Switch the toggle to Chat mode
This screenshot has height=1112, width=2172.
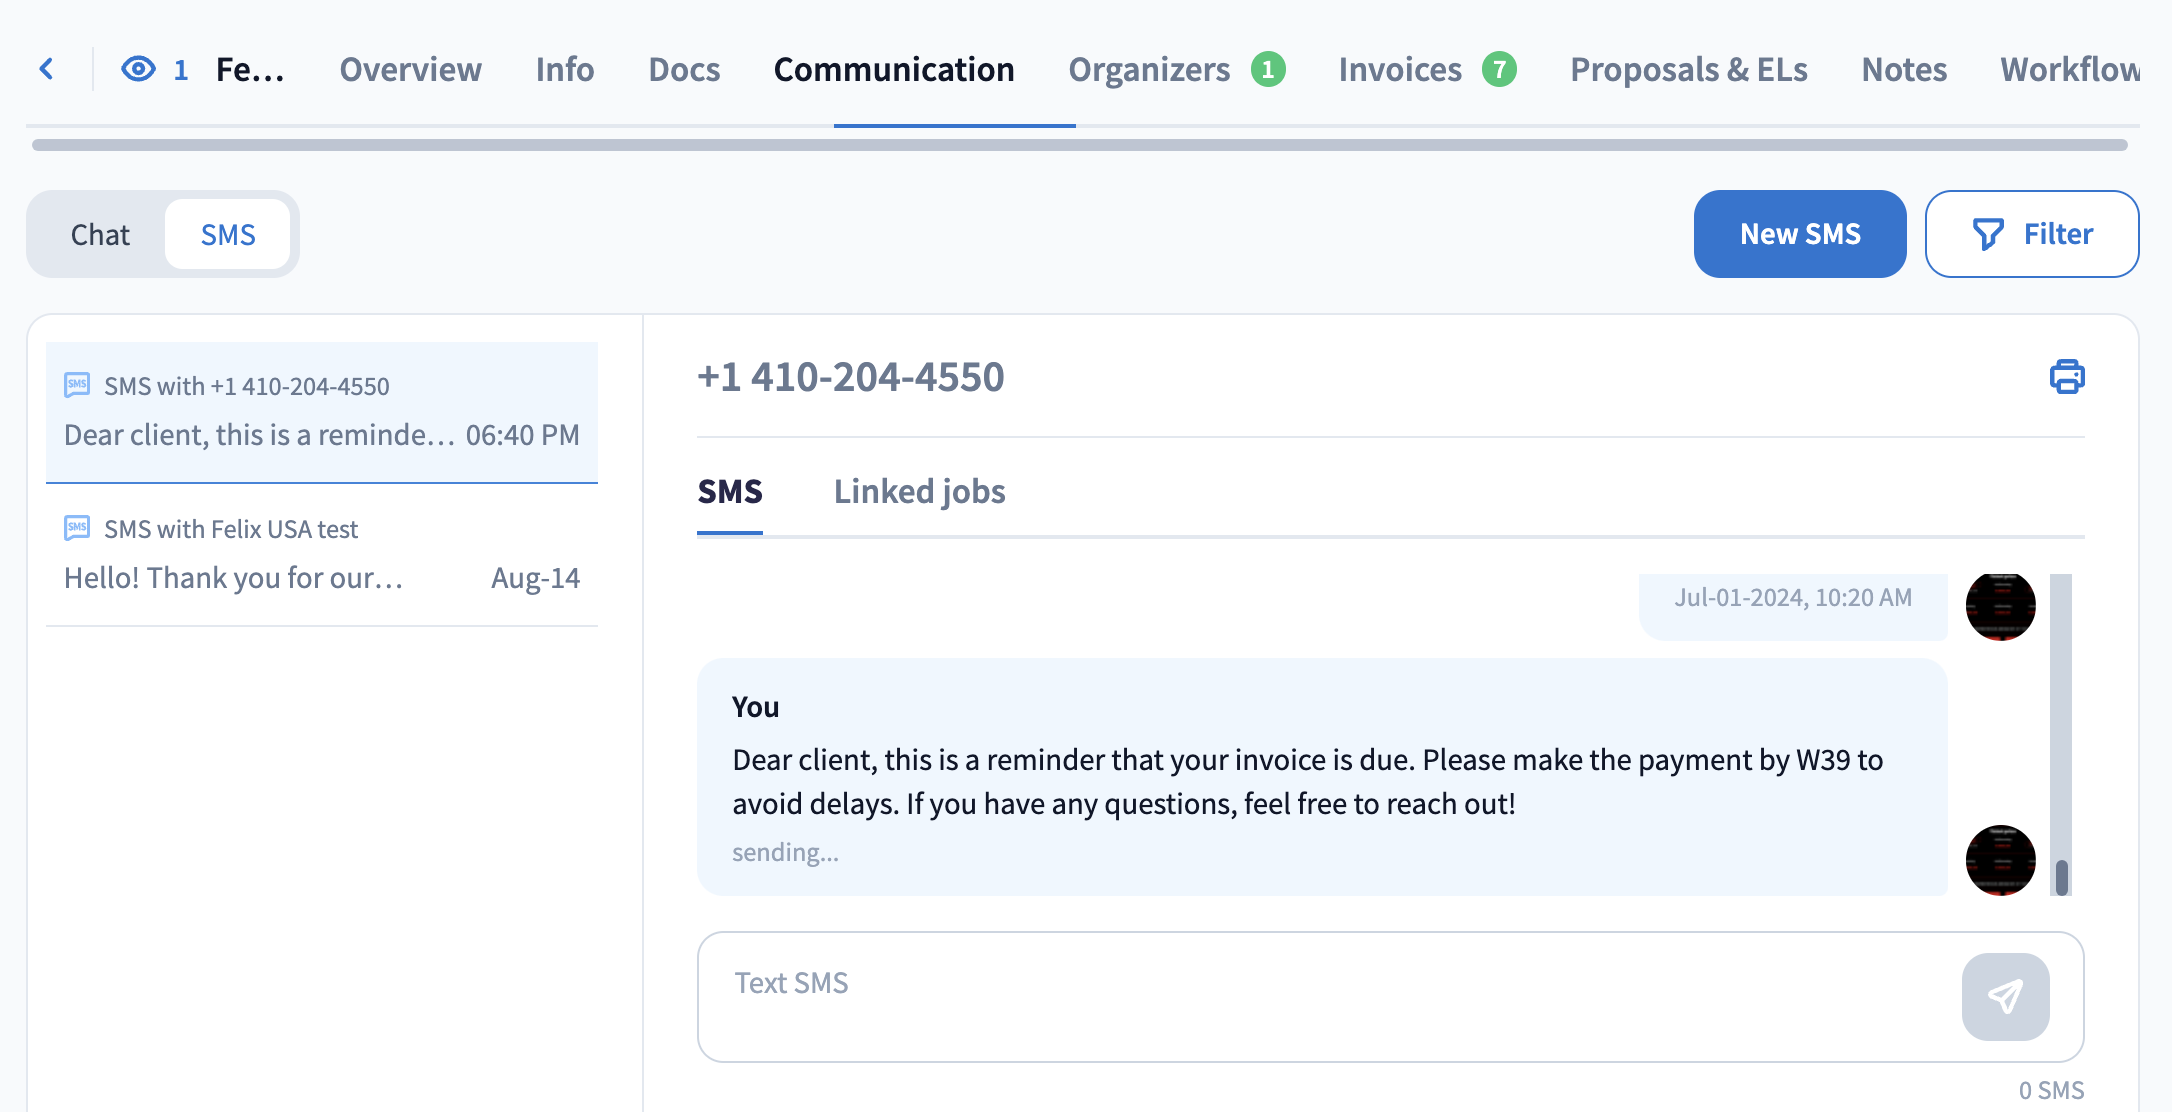(x=99, y=234)
